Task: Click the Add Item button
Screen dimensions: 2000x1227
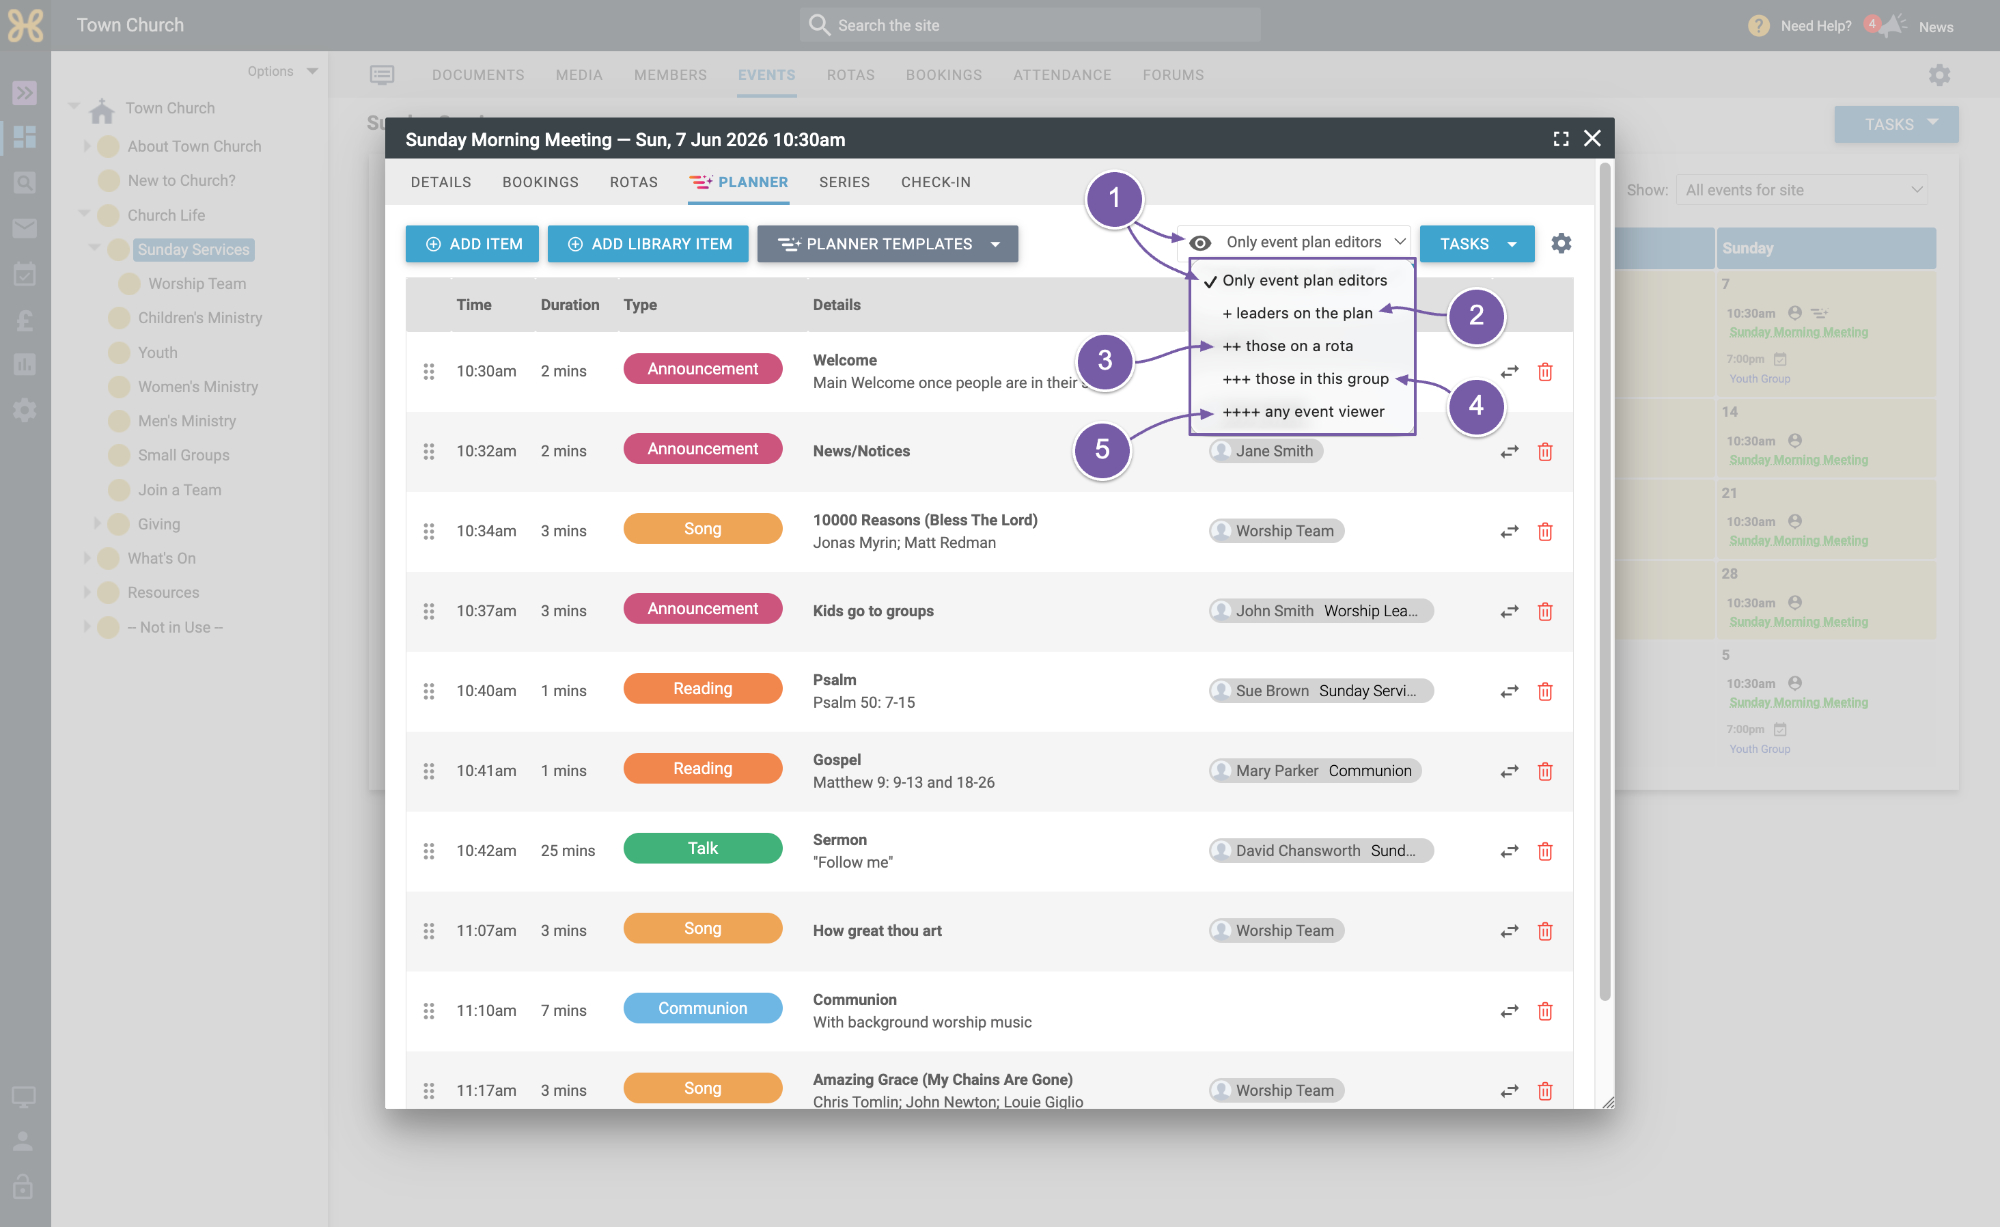Action: point(472,244)
